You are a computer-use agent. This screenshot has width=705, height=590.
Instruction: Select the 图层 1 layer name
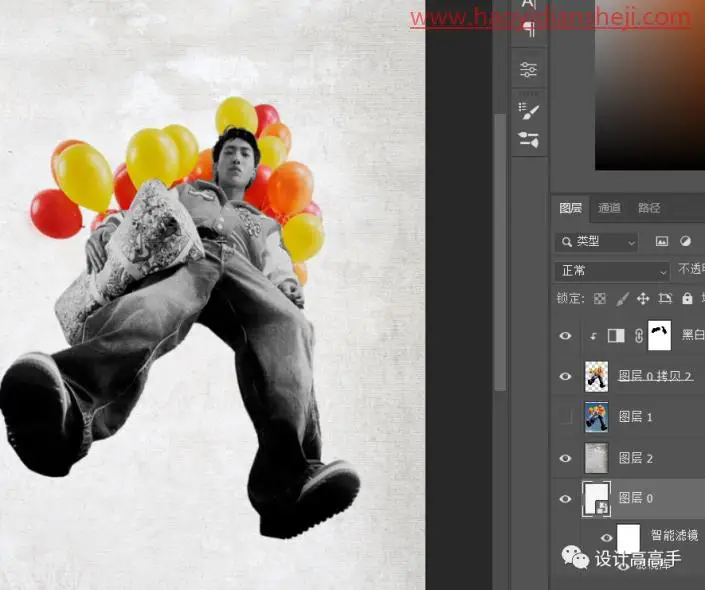(635, 417)
